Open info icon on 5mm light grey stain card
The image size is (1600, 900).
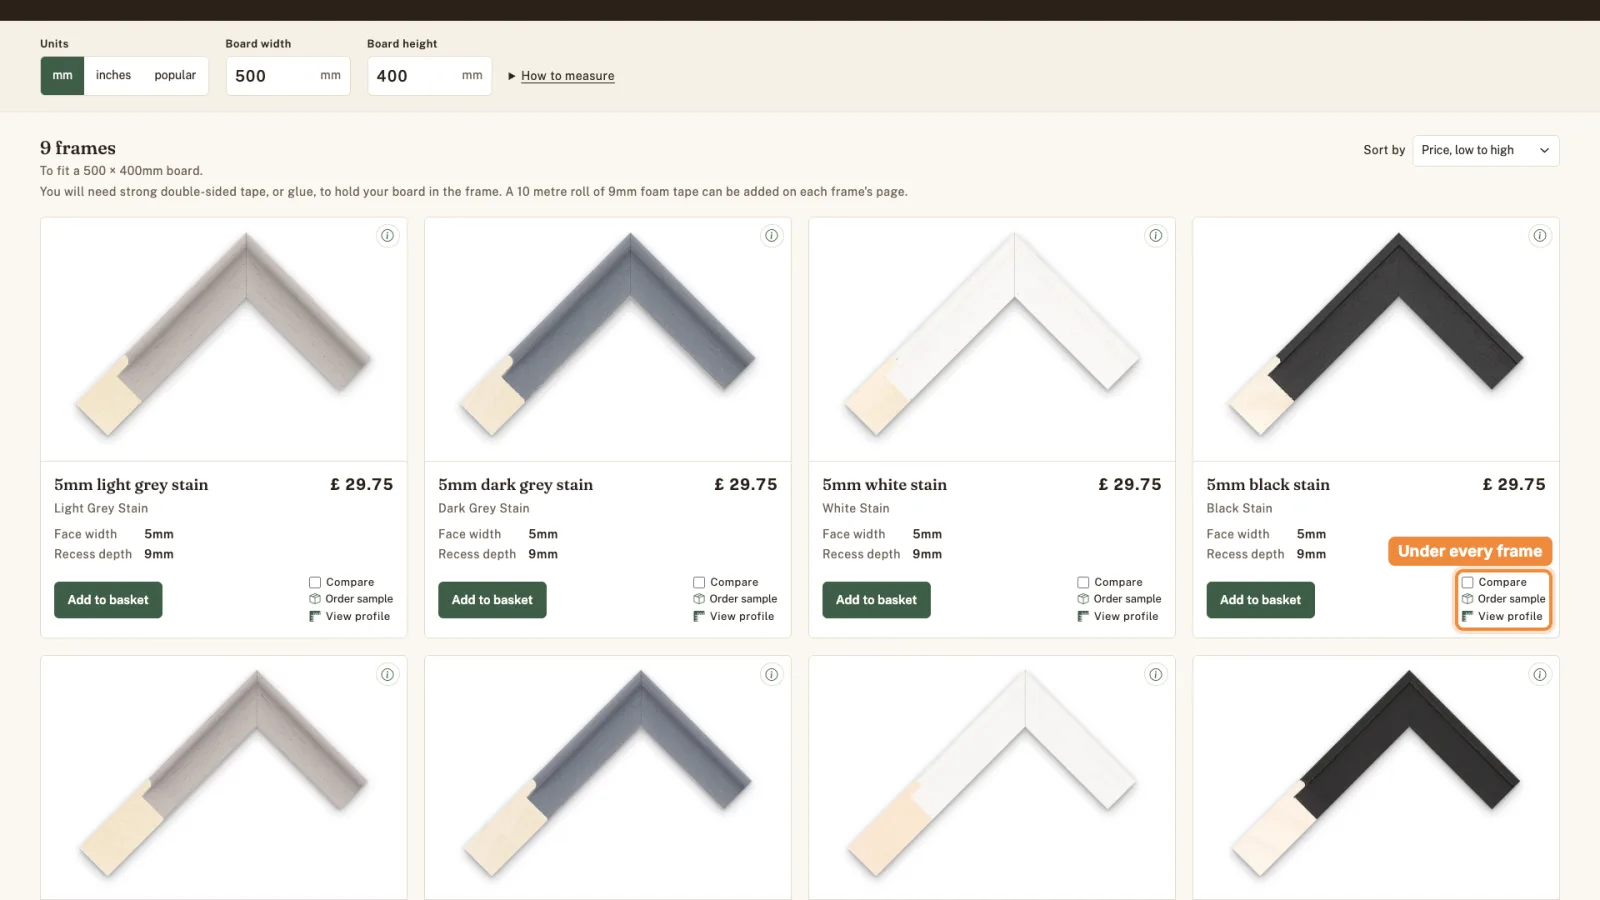[387, 236]
